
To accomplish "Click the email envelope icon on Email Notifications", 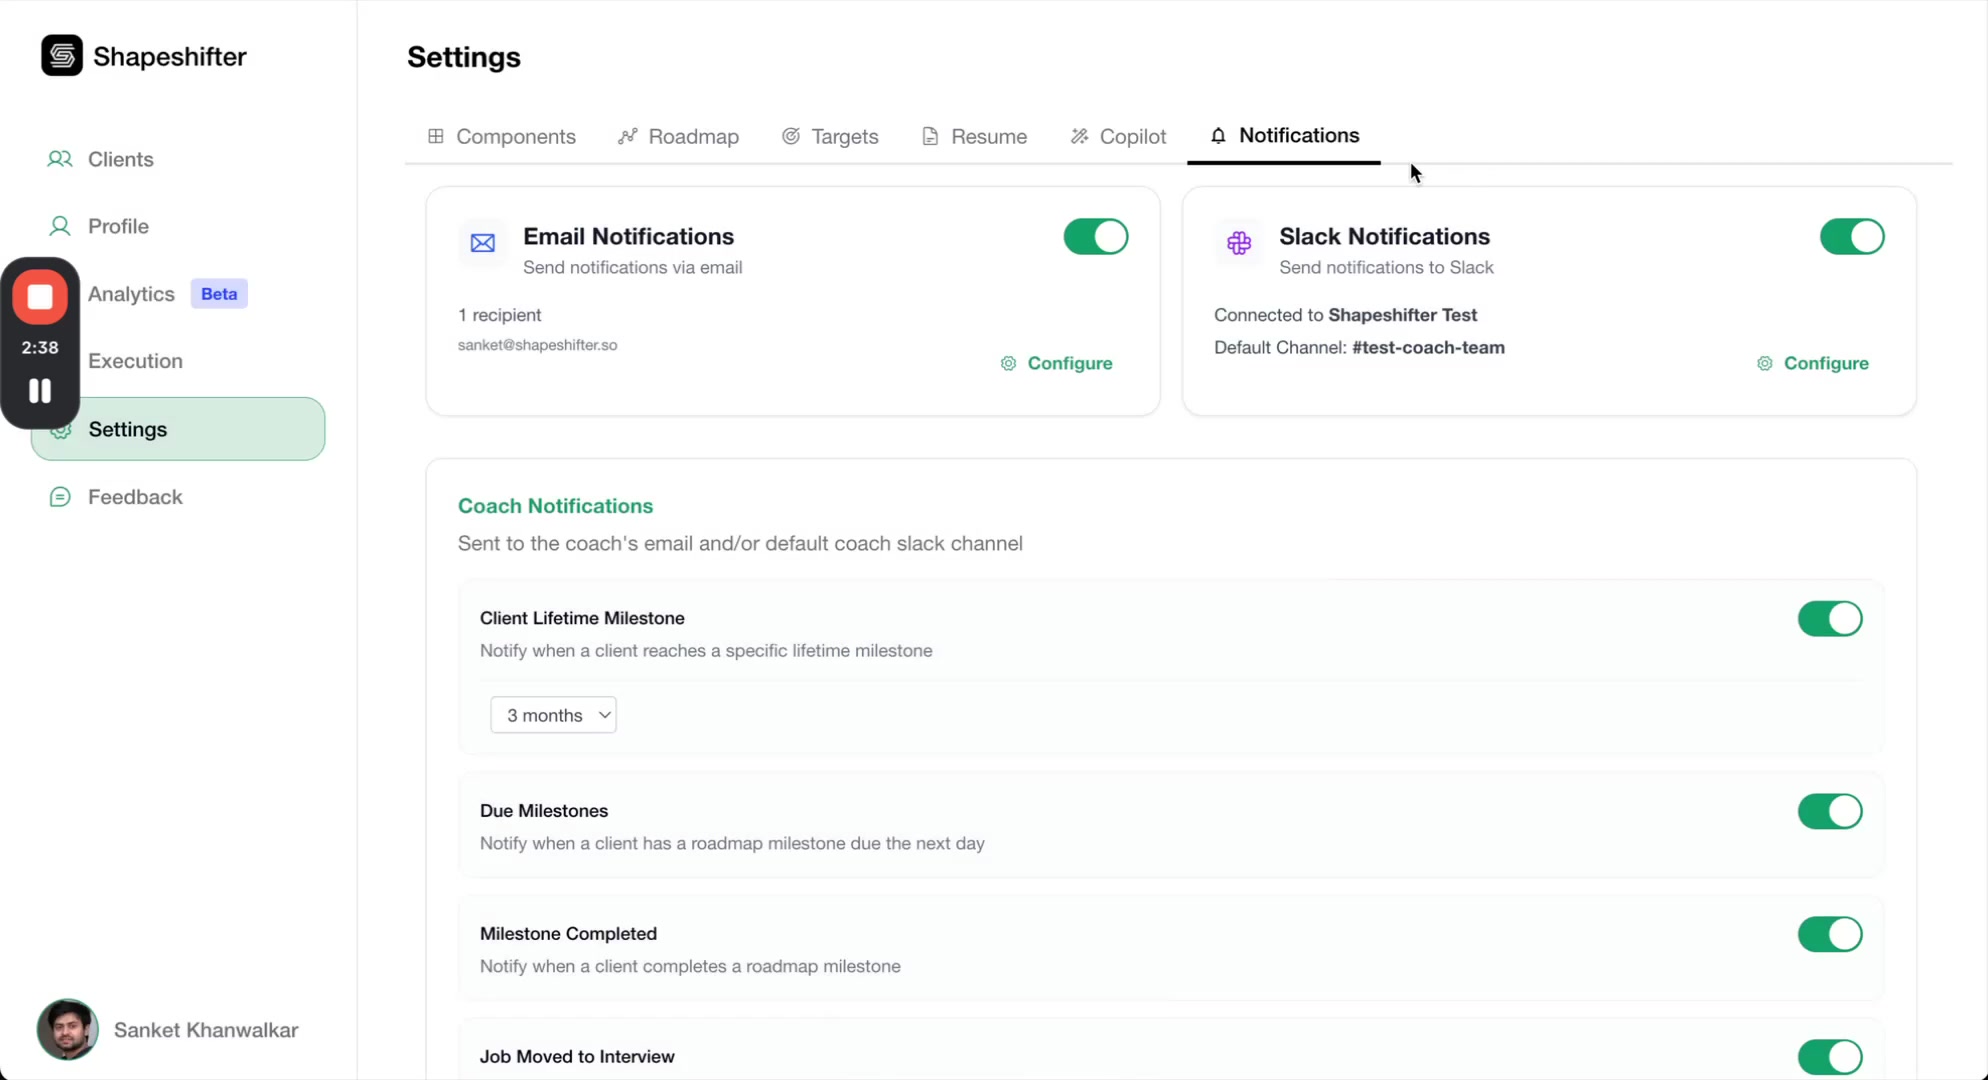I will click(482, 243).
